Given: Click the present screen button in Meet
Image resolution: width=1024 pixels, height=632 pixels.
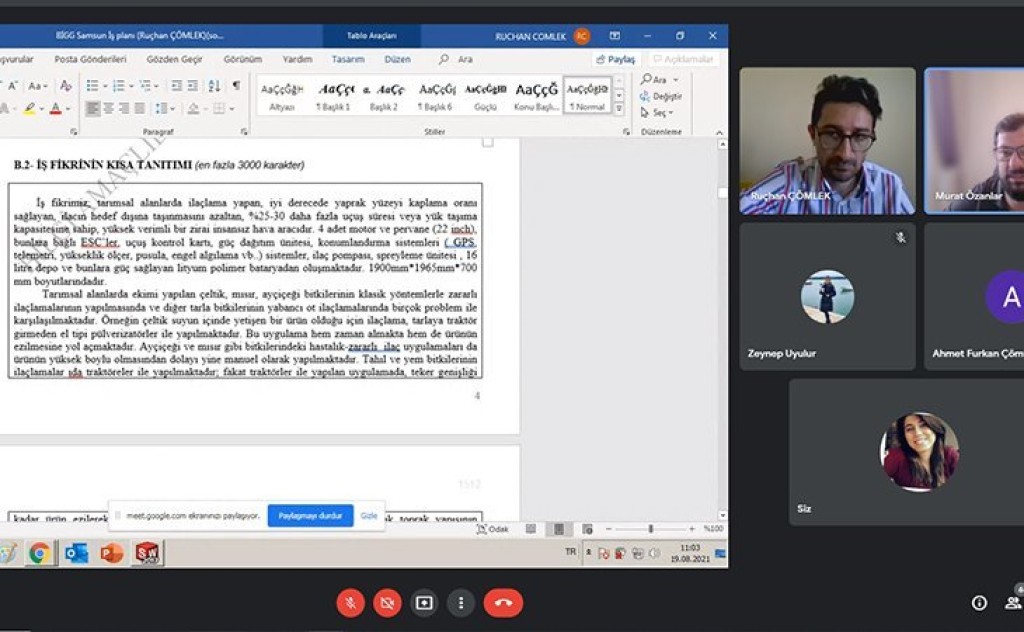Looking at the screenshot, I should click(424, 603).
